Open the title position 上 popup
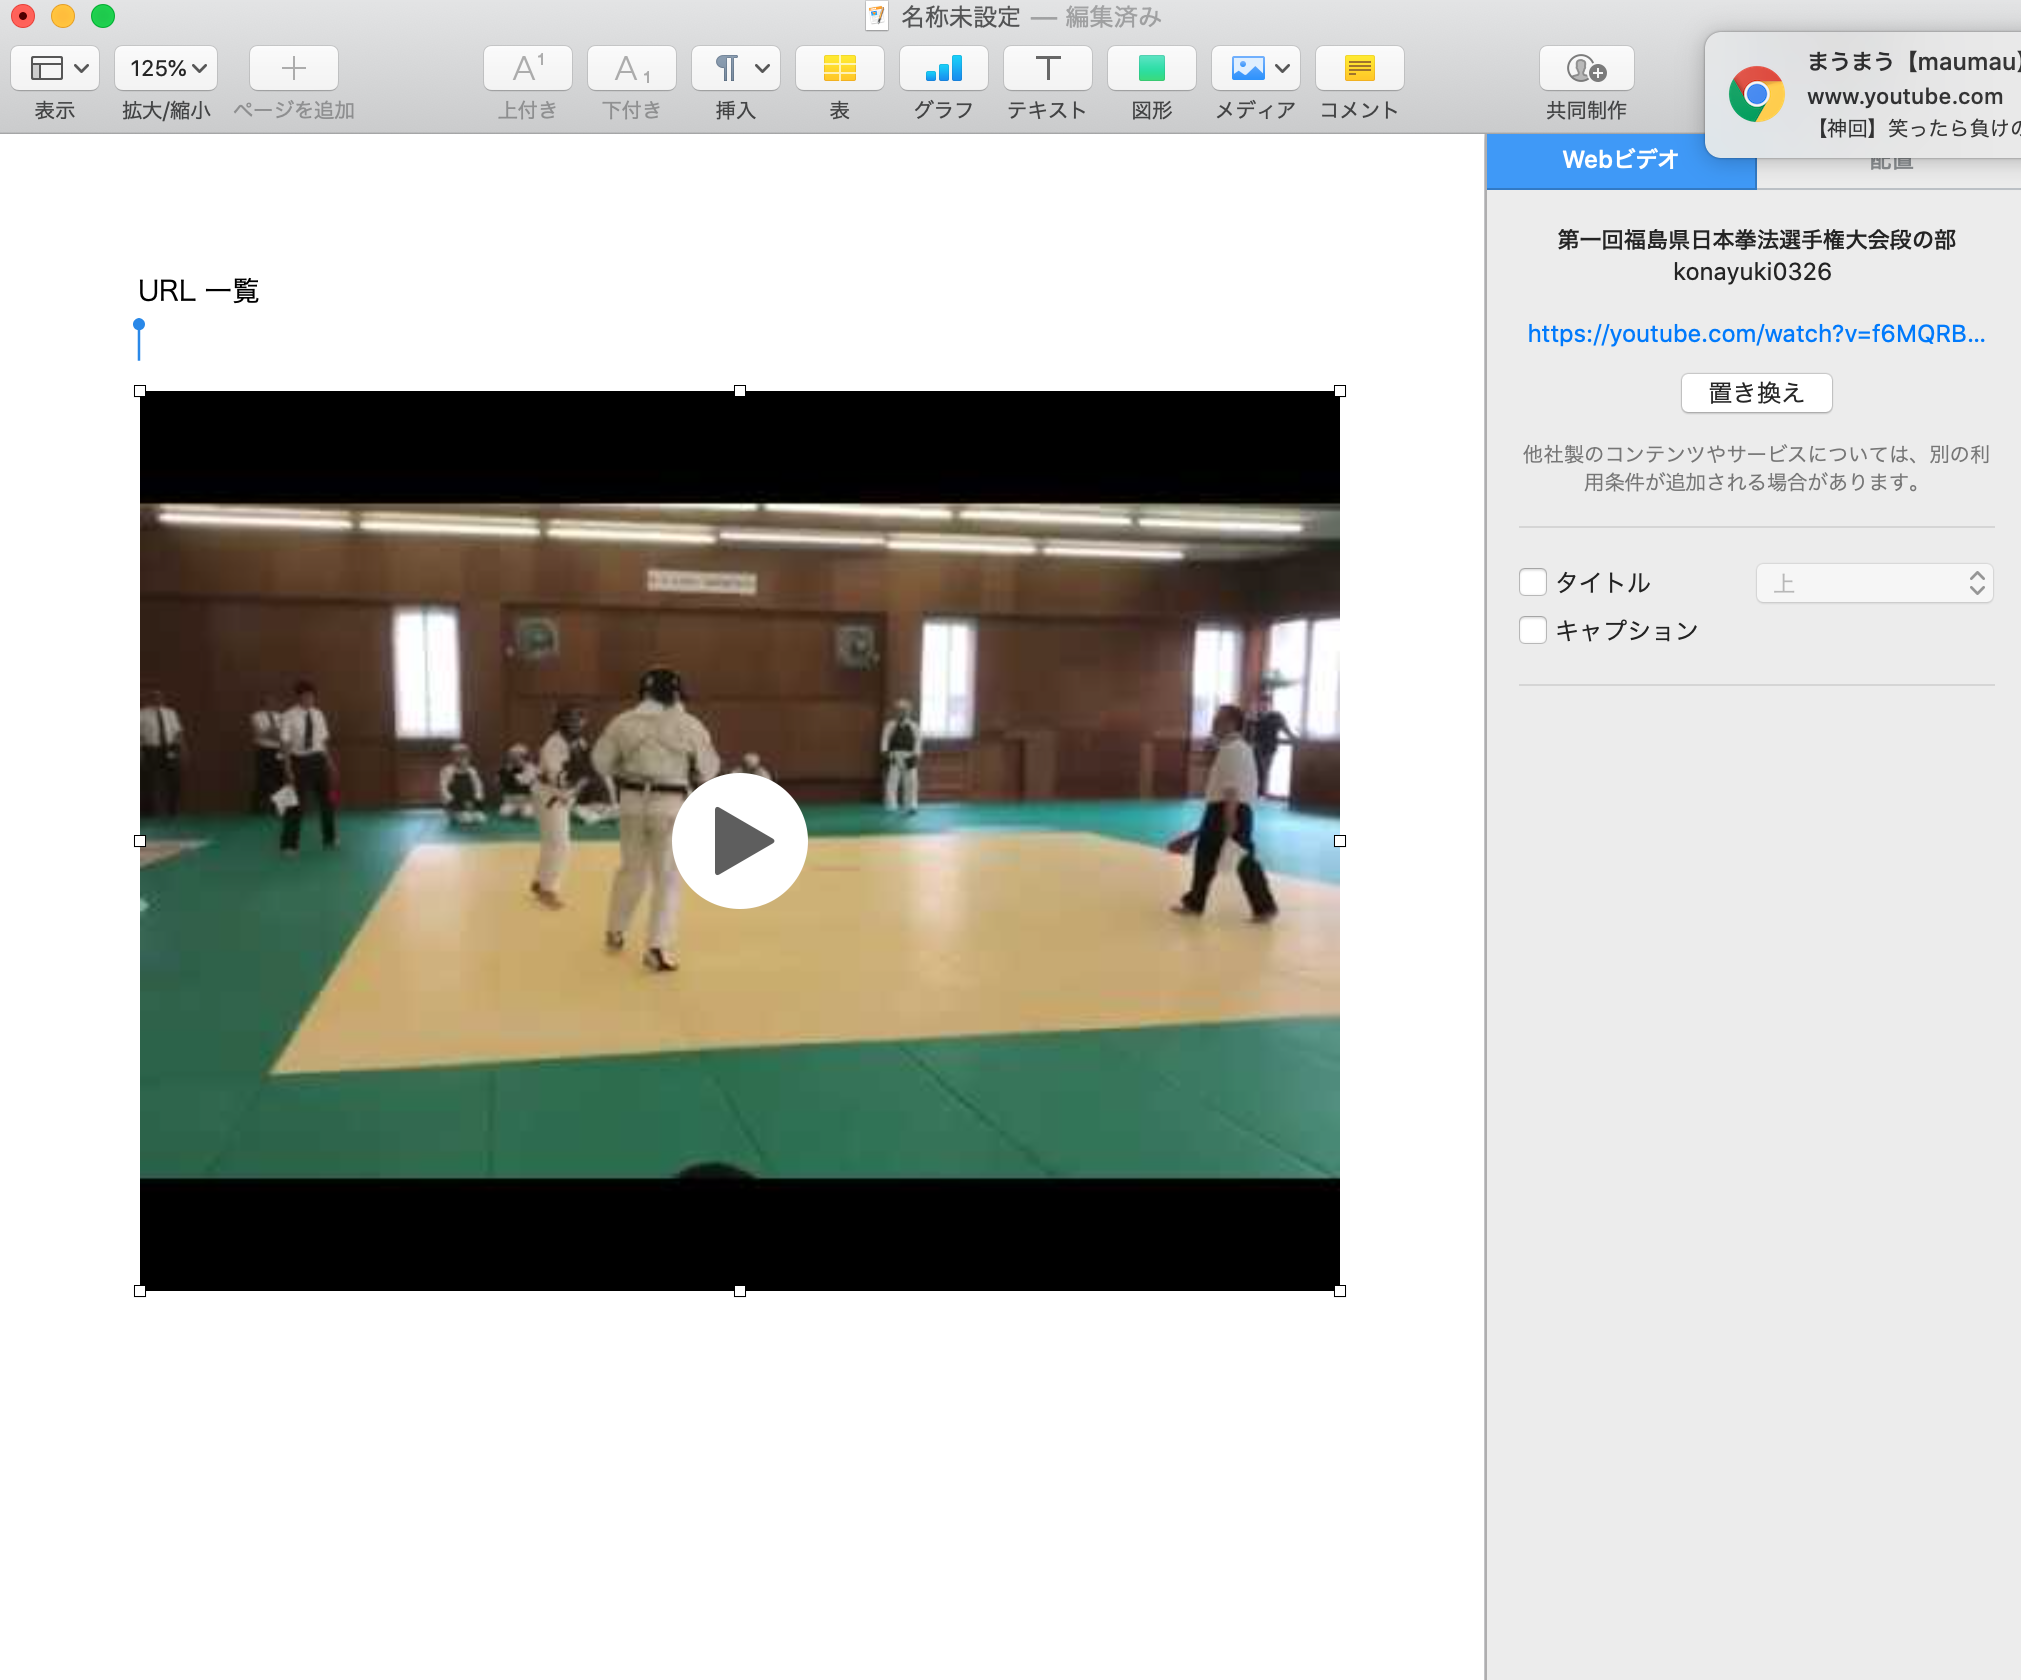The image size is (2021, 1680). click(1874, 583)
